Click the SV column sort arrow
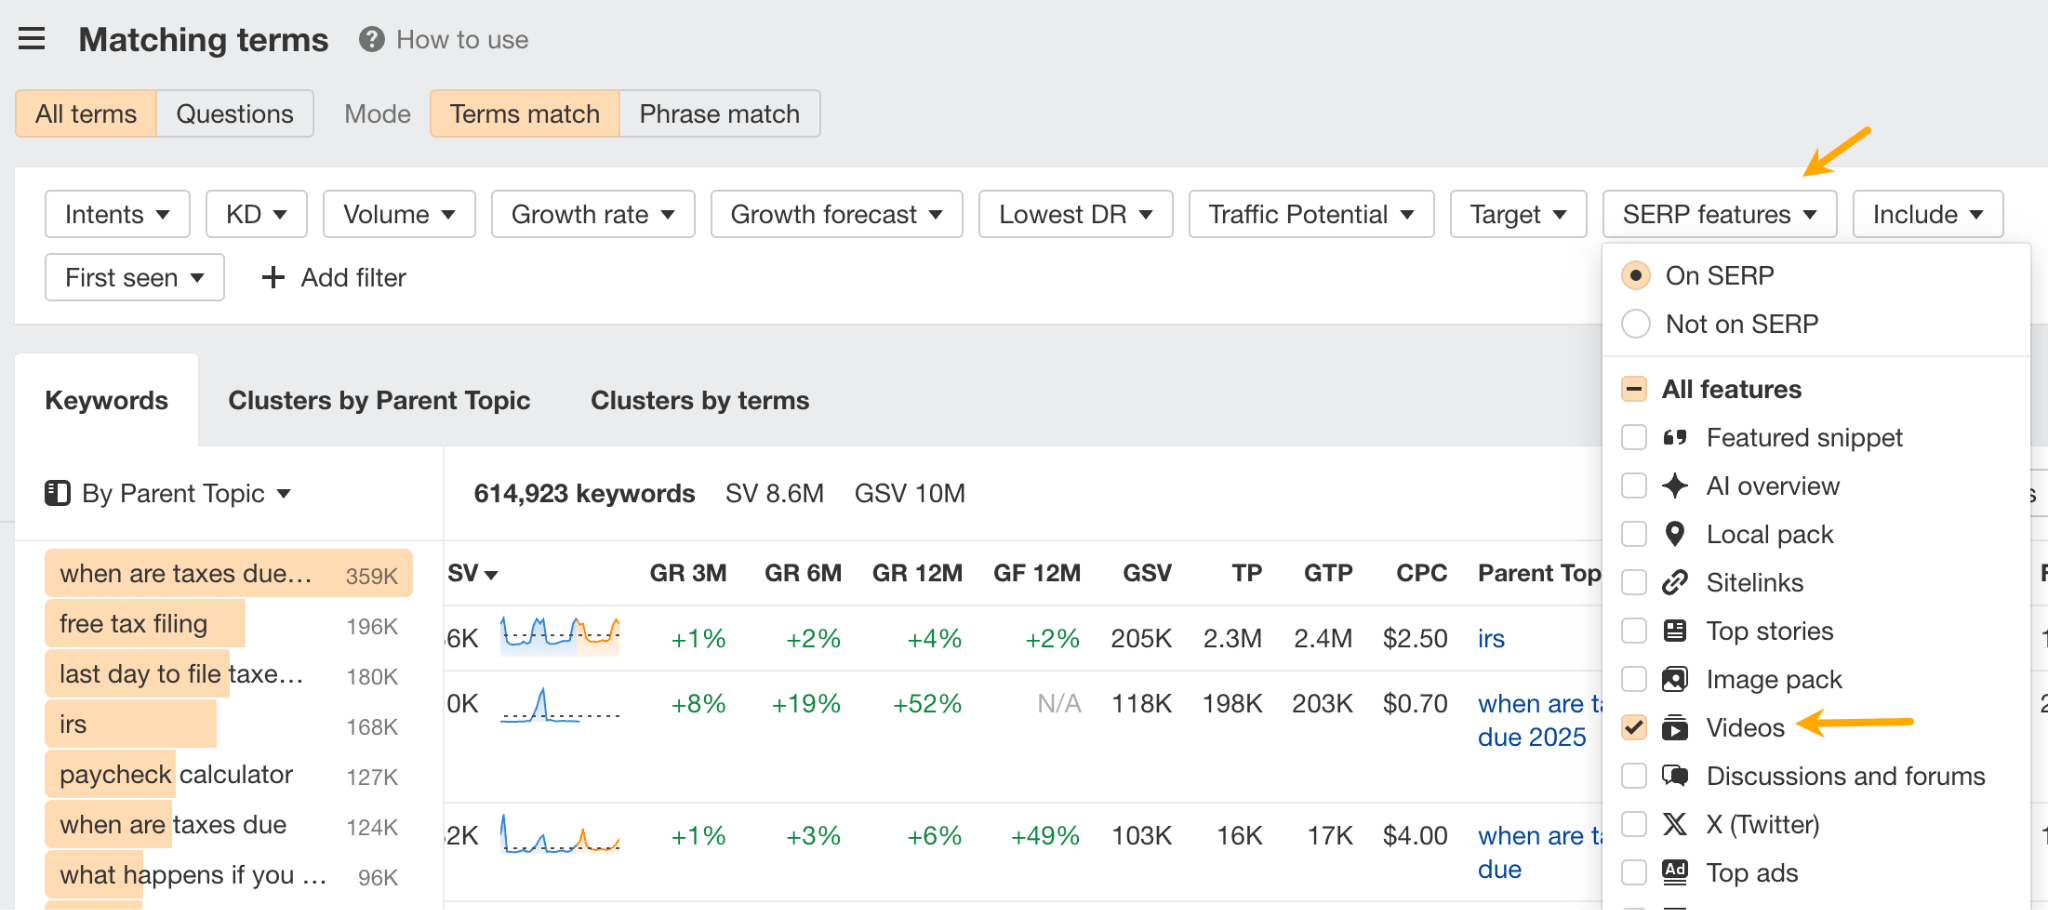Image resolution: width=2048 pixels, height=910 pixels. point(489,574)
